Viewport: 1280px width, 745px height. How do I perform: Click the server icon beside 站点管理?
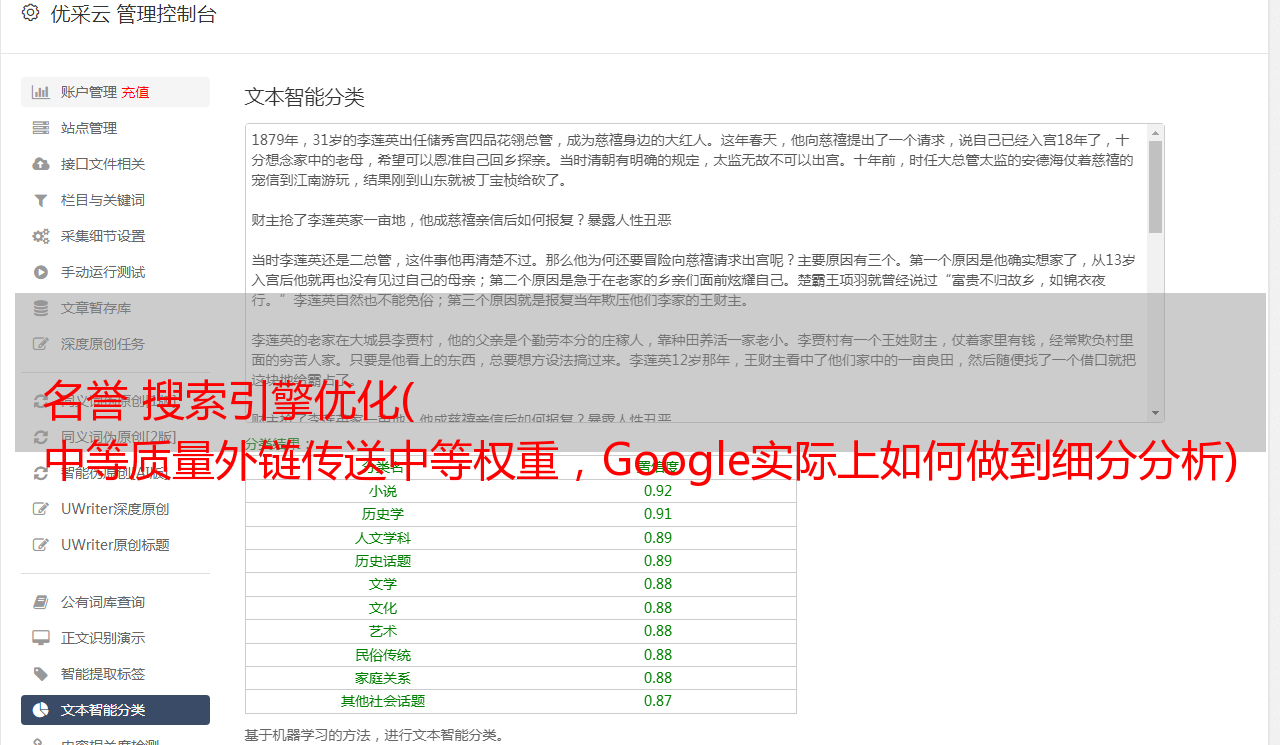(x=41, y=128)
